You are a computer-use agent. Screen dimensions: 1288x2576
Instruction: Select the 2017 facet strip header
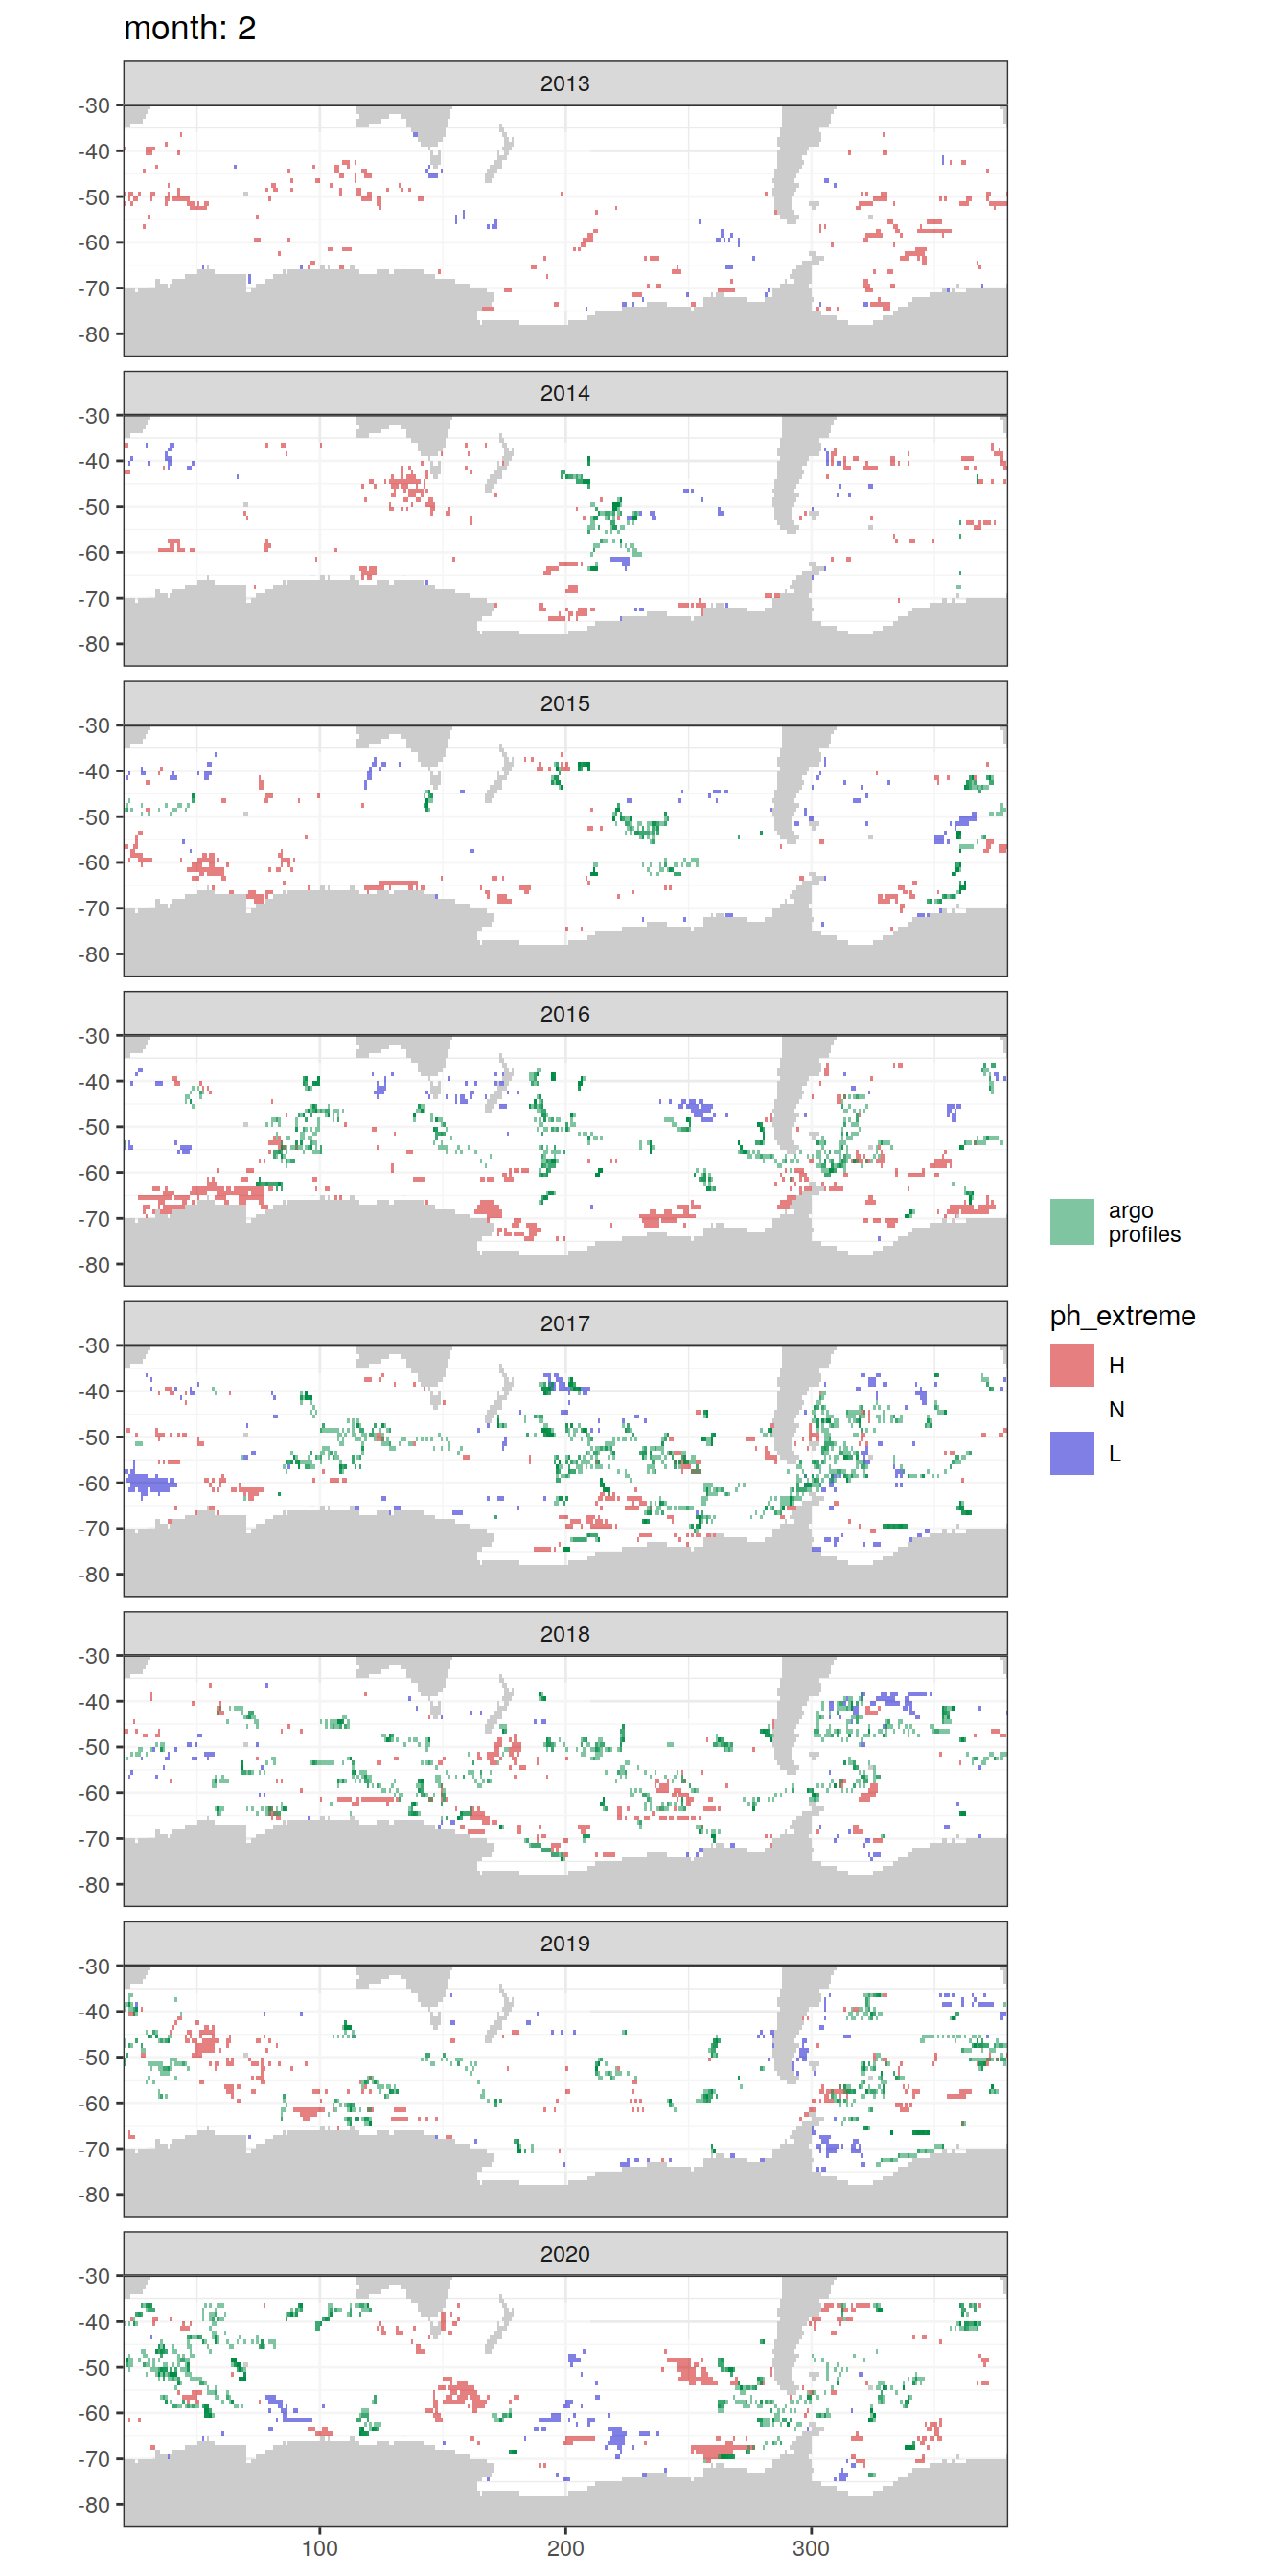[565, 1323]
